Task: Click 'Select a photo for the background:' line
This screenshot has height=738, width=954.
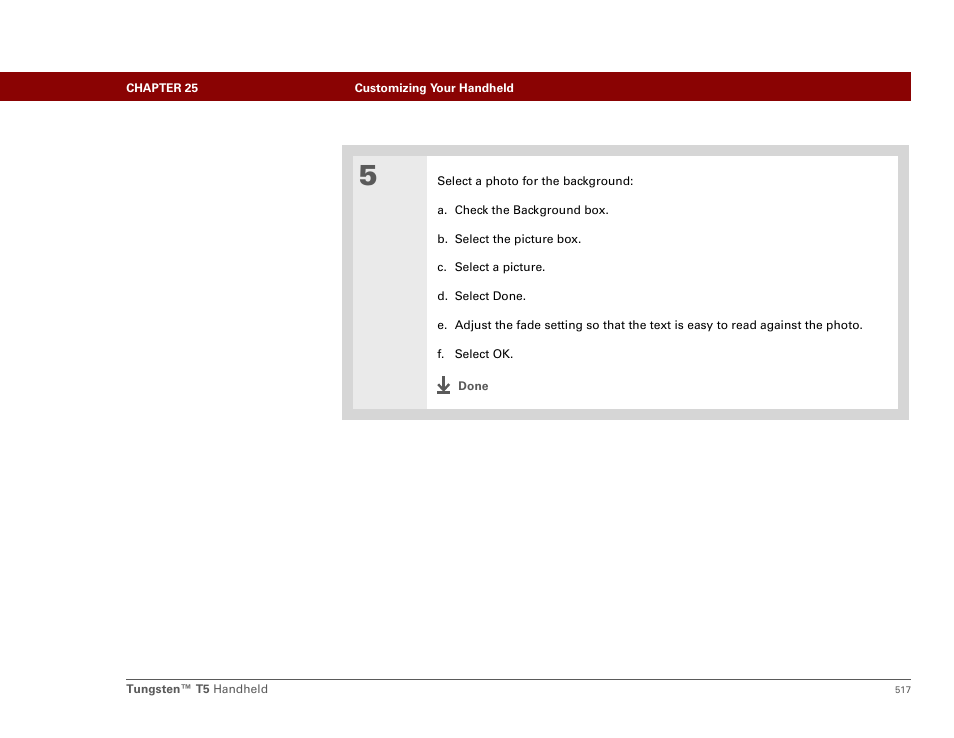Action: tap(535, 181)
